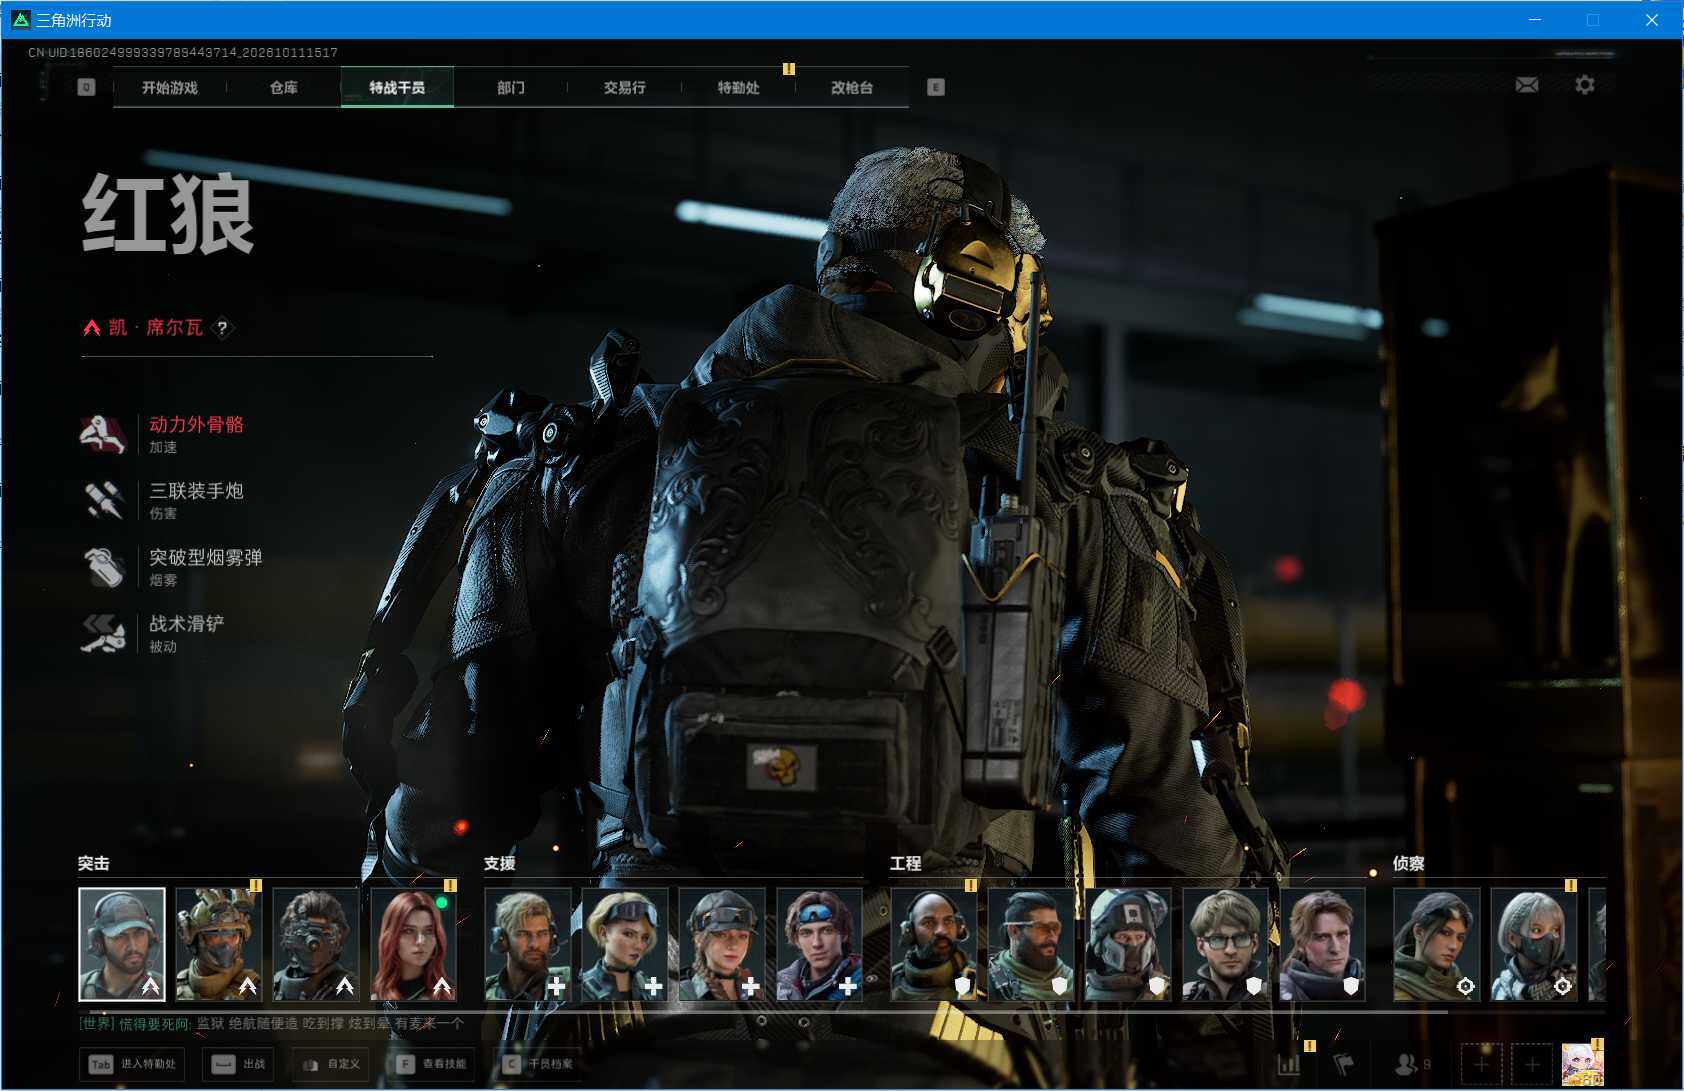Open the 干员档案 button
The height and width of the screenshot is (1091, 1684).
coord(539,1064)
